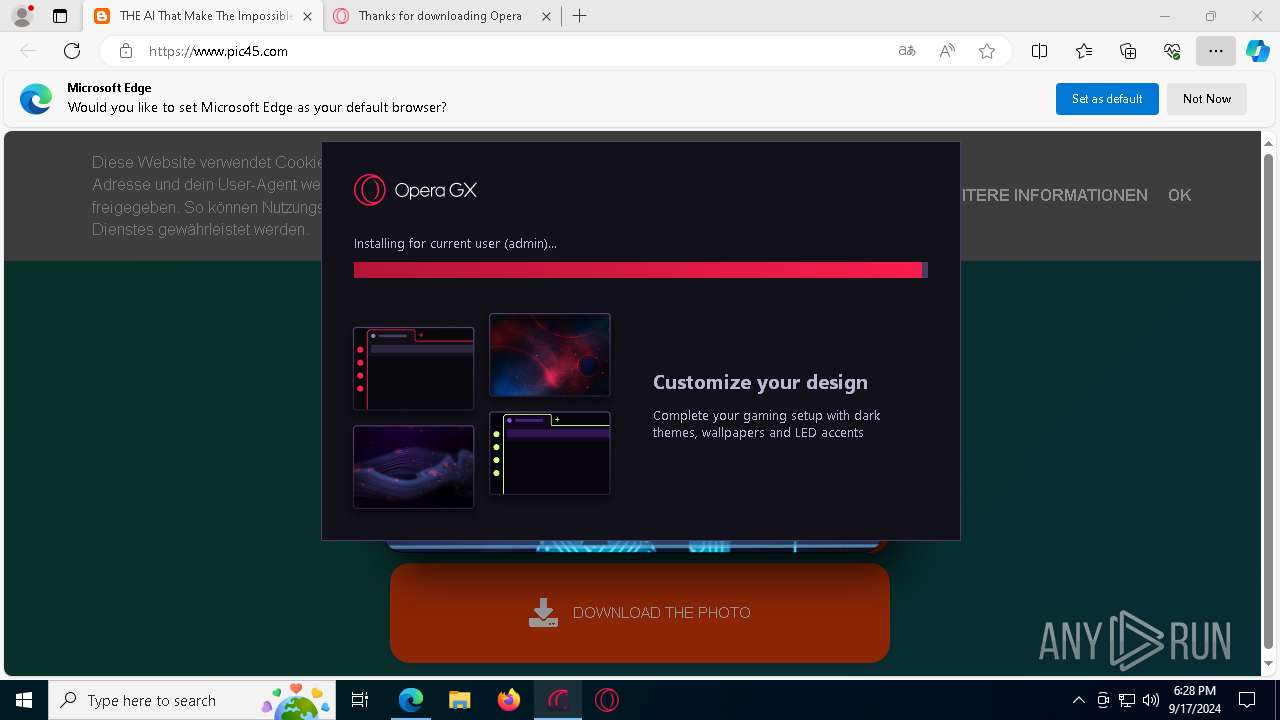Viewport: 1280px width, 720px height.
Task: Click OK on the cookie notice
Action: coord(1180,195)
